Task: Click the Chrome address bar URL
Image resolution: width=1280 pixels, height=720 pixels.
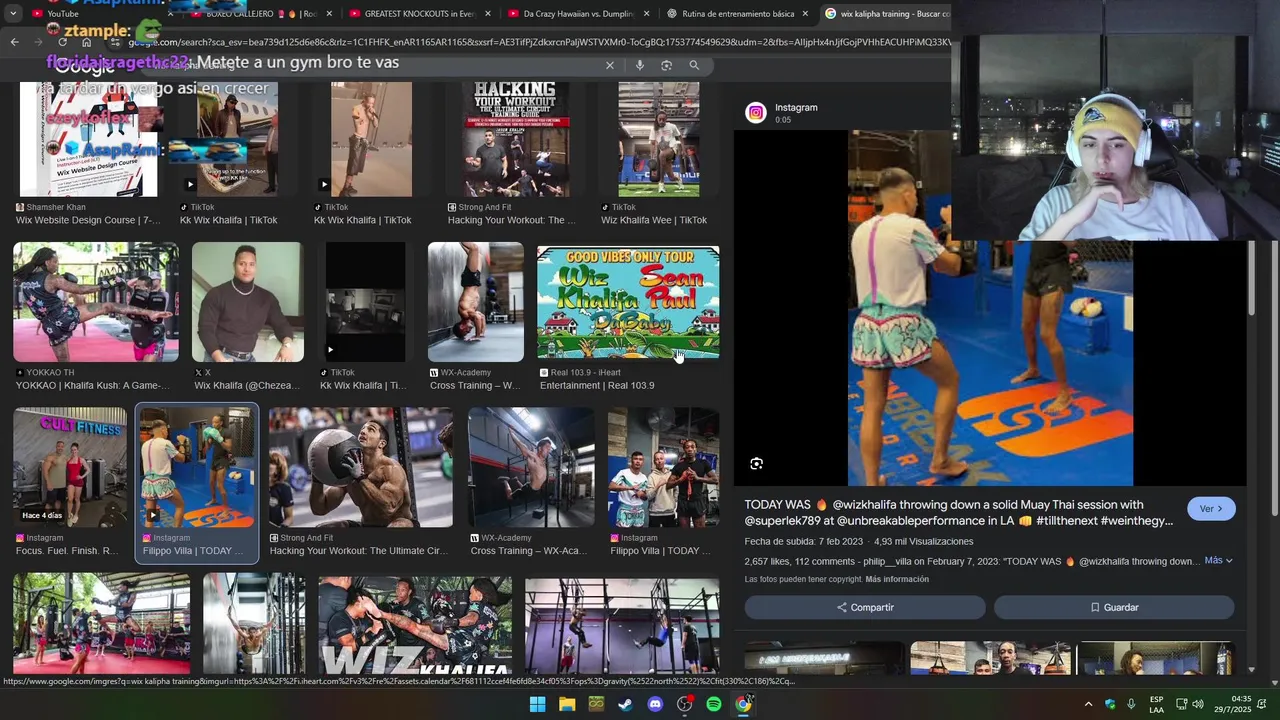Action: pos(540,42)
